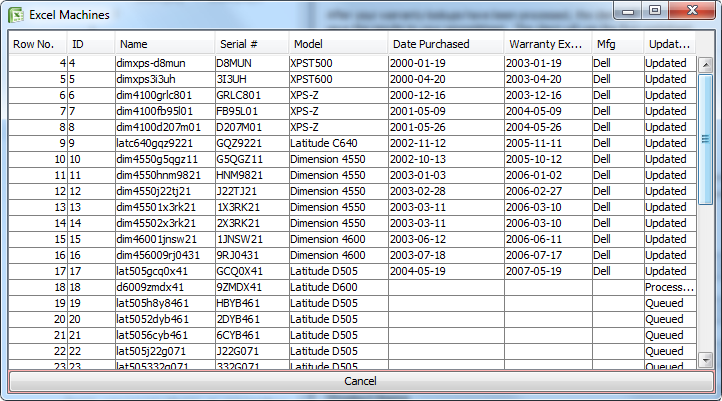Click the Latitude C640 model cell

click(x=338, y=143)
